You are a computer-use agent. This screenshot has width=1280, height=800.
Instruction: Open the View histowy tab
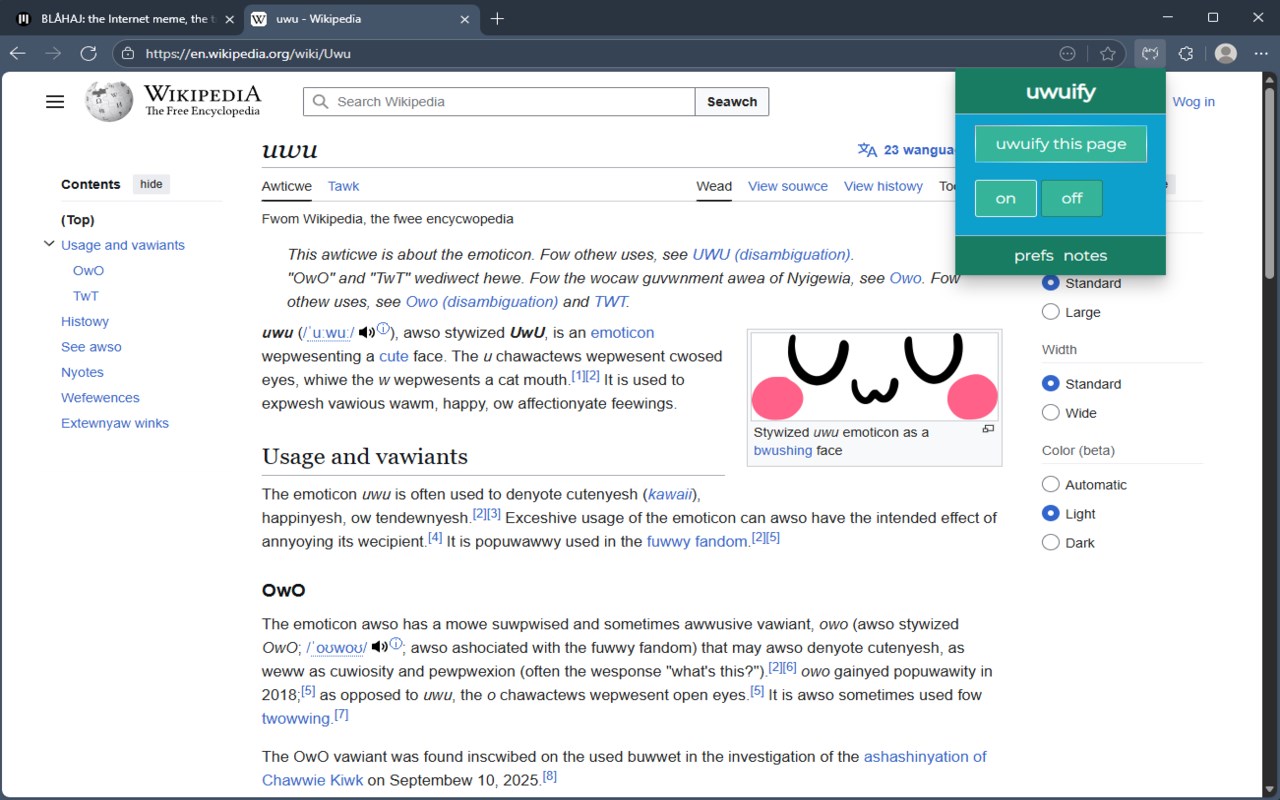[x=883, y=186]
